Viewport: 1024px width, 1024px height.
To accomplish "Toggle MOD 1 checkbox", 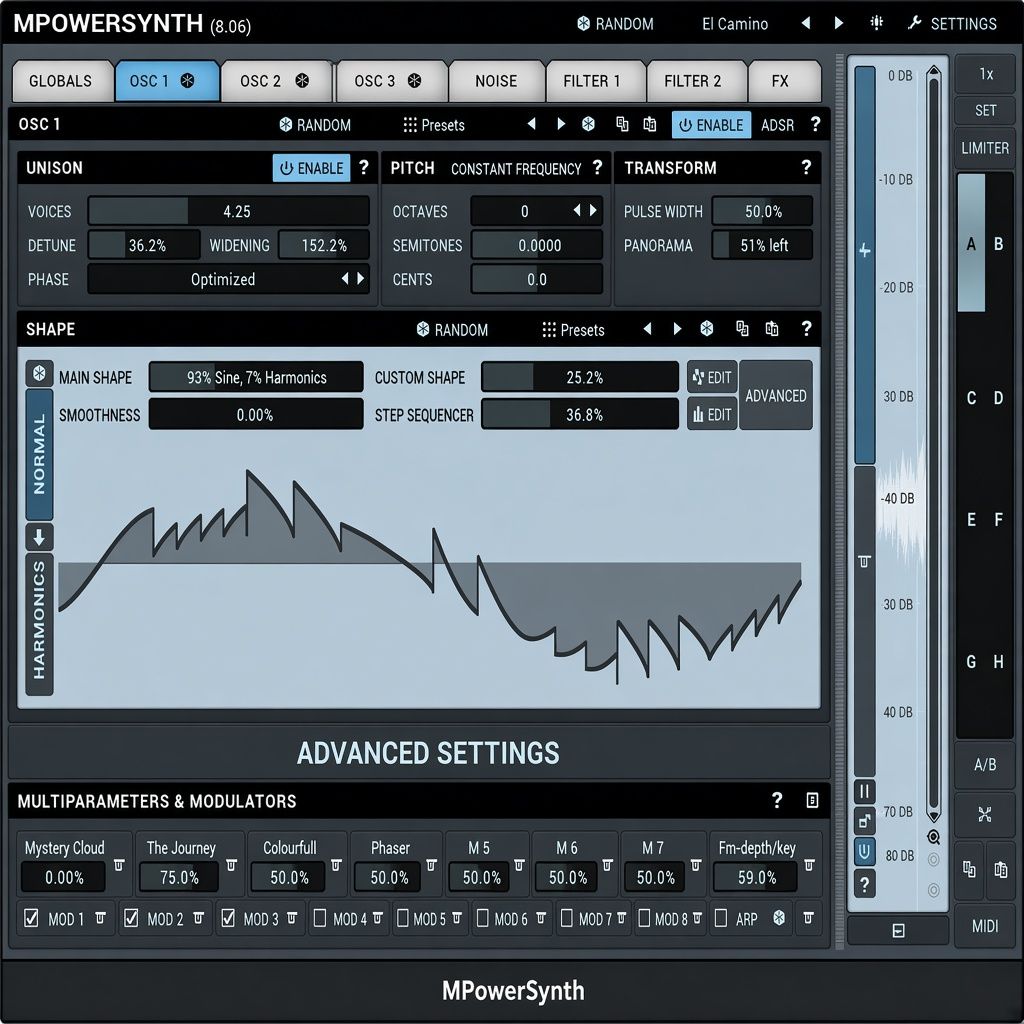I will 31,918.
